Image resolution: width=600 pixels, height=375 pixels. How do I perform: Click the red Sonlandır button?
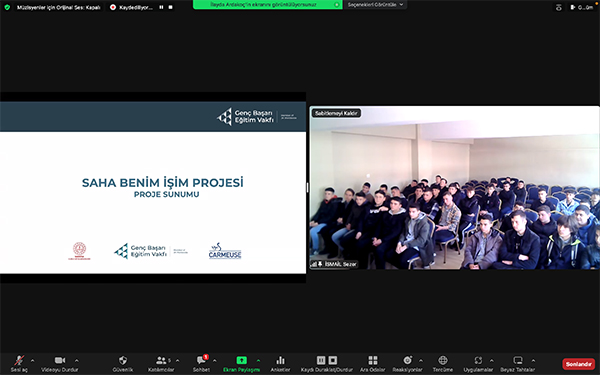click(x=579, y=364)
